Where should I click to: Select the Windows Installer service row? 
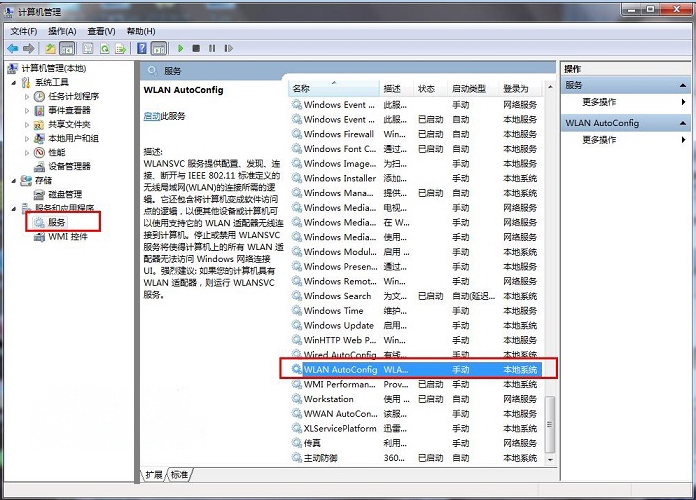(416, 179)
